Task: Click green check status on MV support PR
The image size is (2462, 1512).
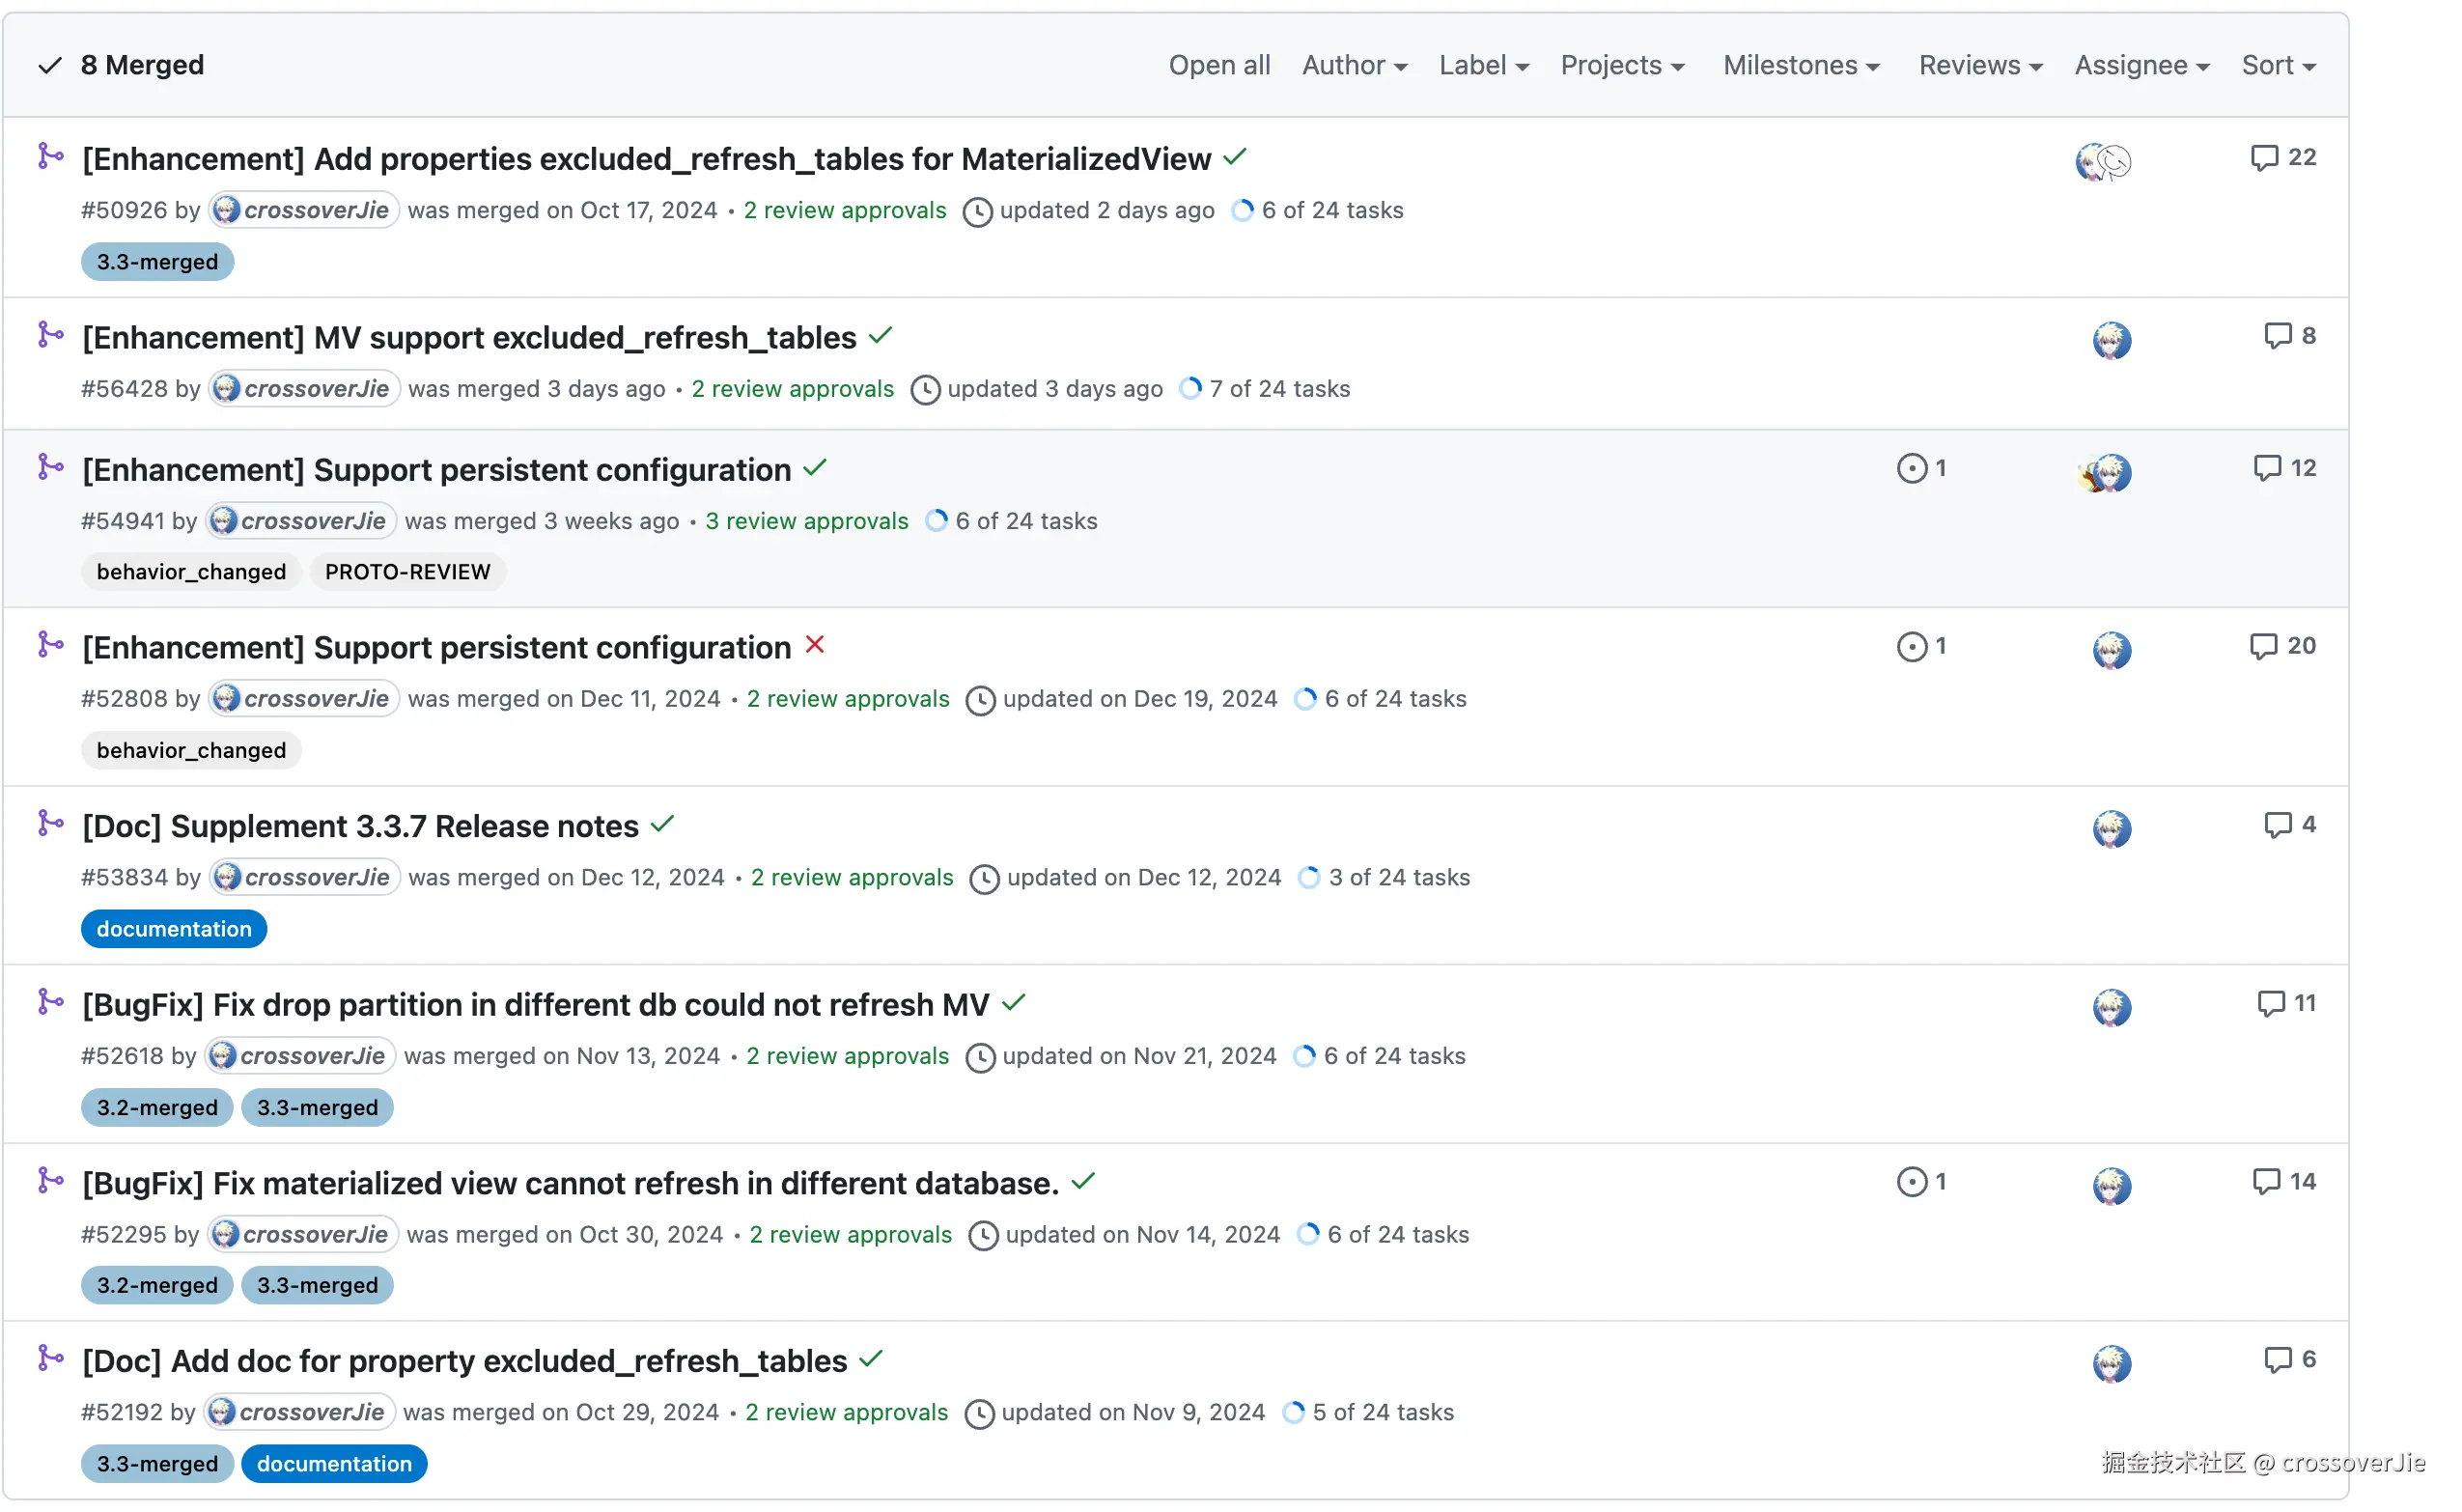Action: tap(880, 335)
